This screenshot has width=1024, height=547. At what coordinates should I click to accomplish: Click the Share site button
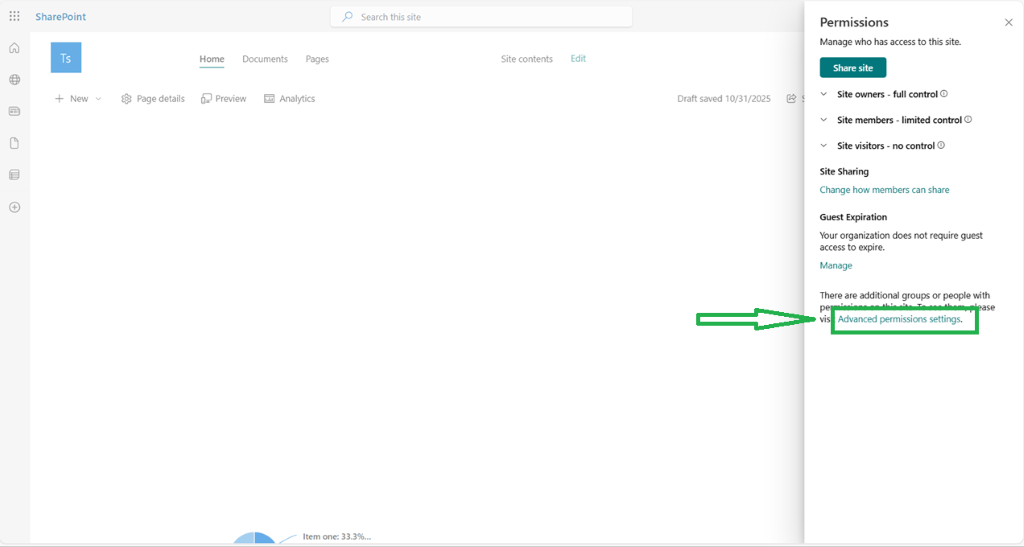[x=853, y=68]
